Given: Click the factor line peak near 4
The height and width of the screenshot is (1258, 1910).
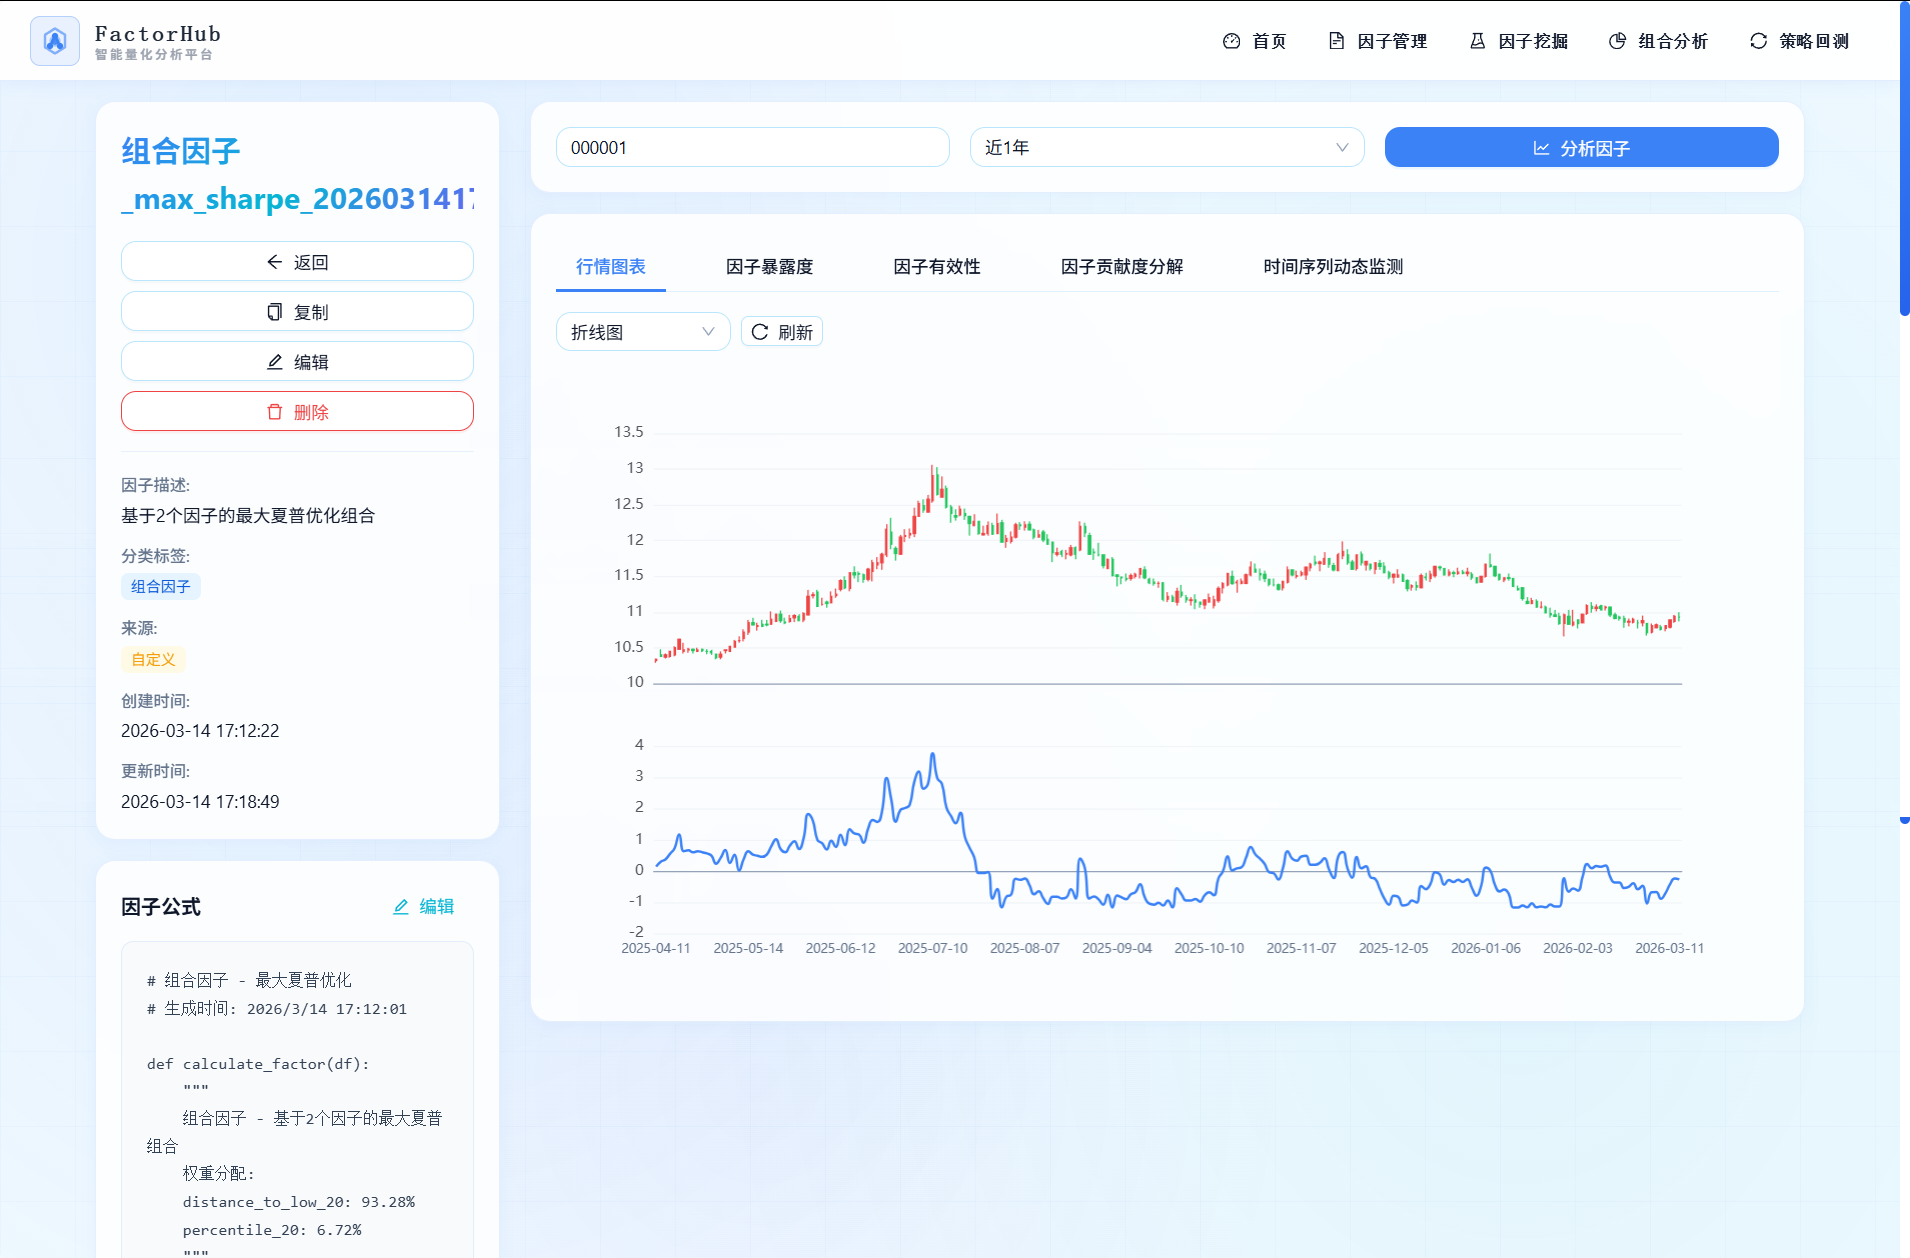Looking at the screenshot, I should coord(933,755).
